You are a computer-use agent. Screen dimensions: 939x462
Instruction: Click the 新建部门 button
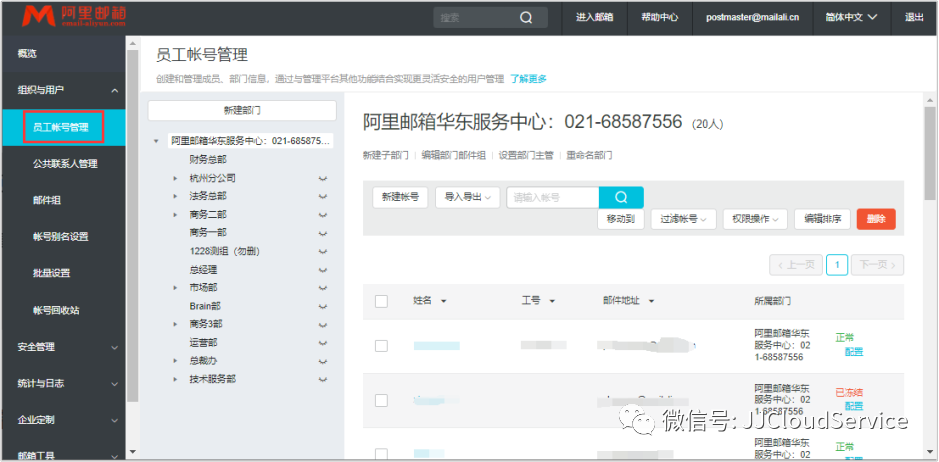pos(242,110)
